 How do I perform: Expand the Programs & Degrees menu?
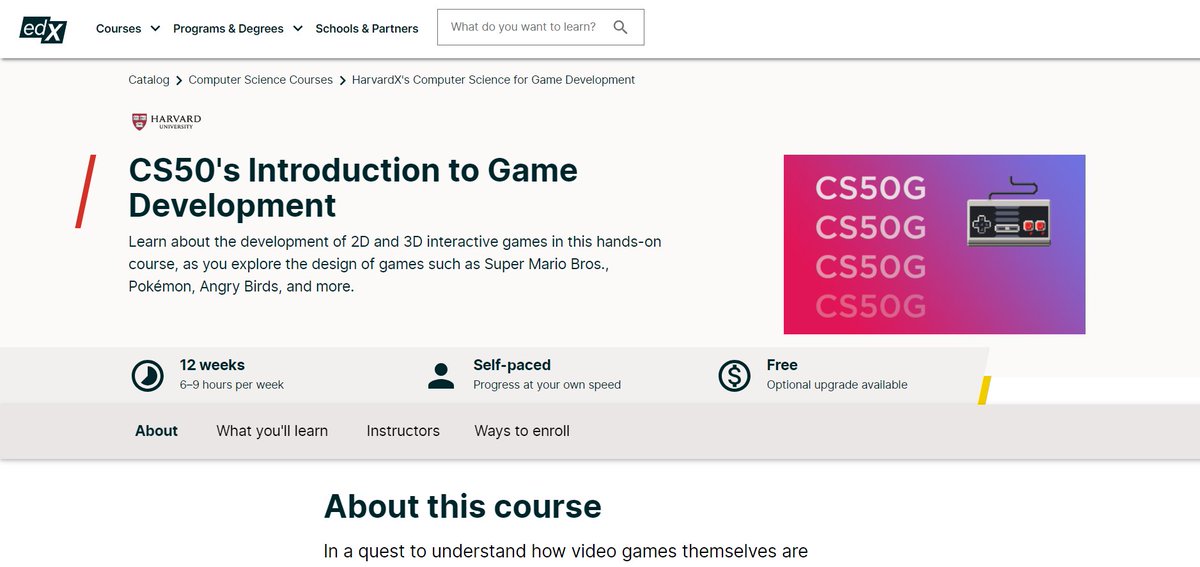[238, 28]
